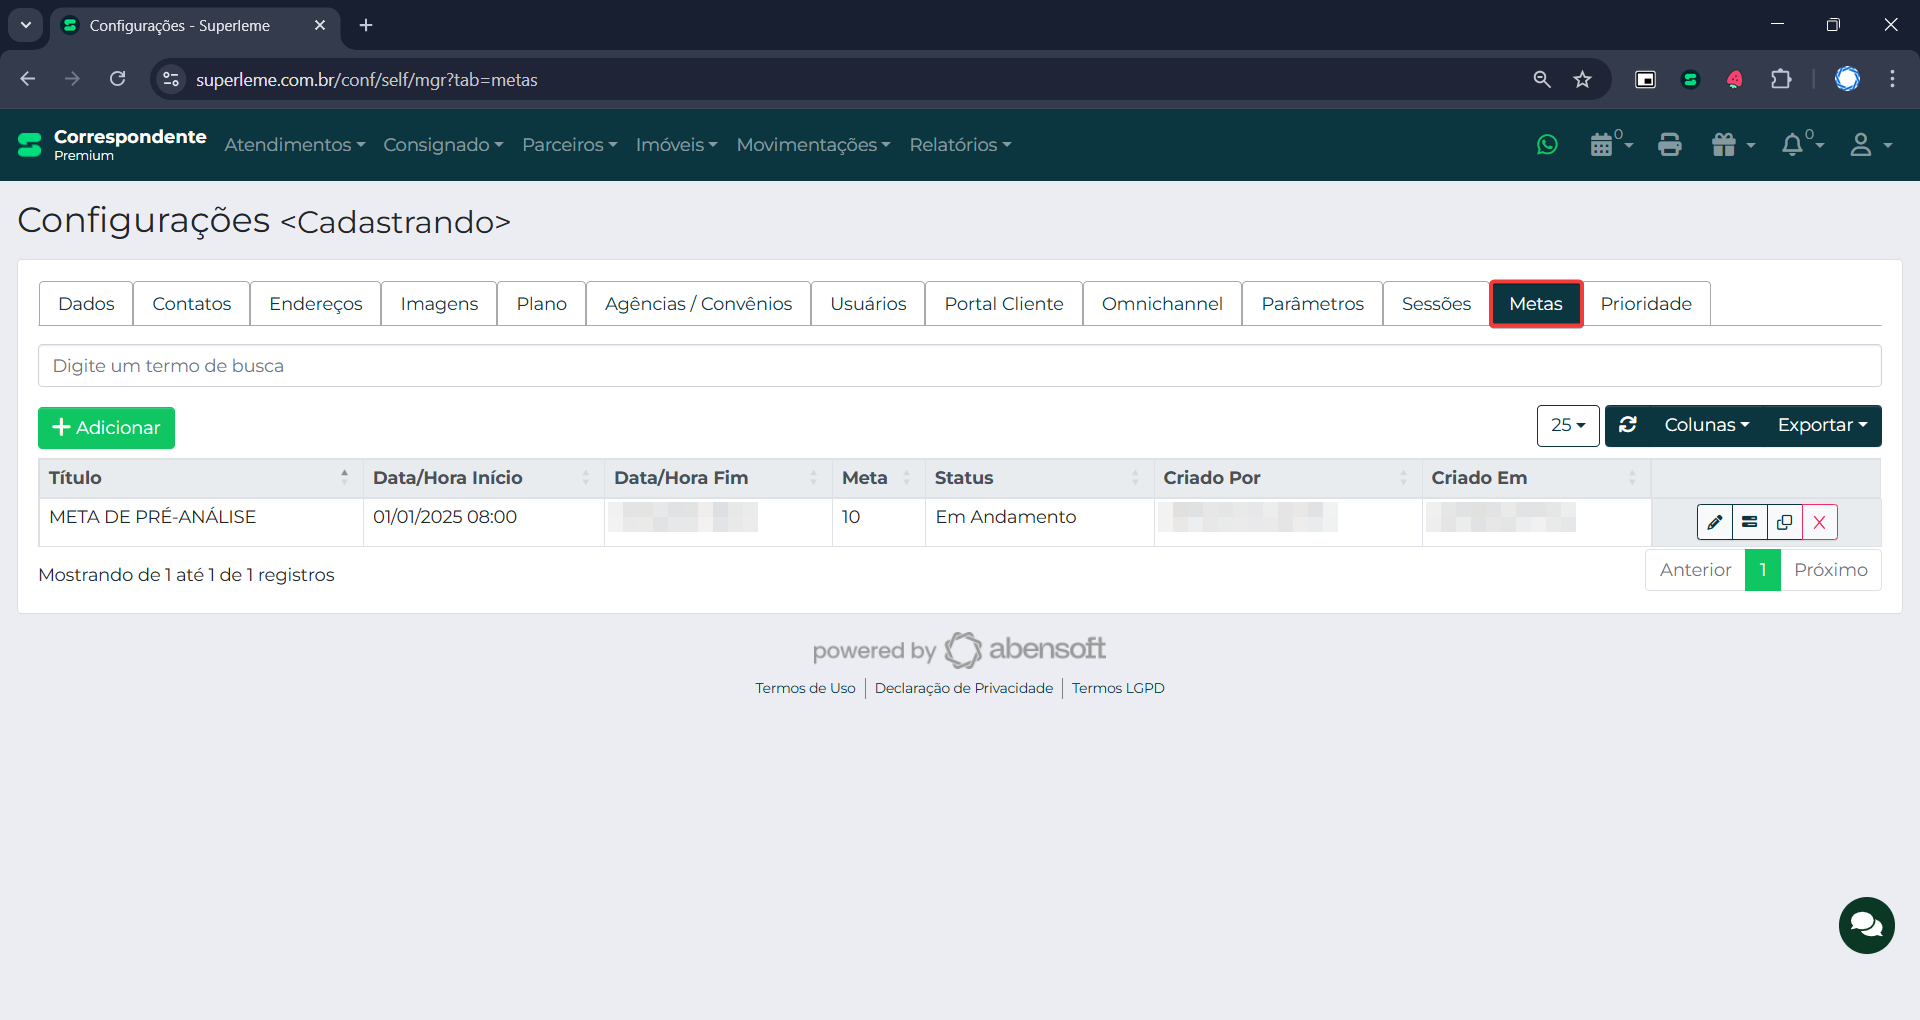
Task: Click the edit pencil icon in the row
Action: 1714,522
